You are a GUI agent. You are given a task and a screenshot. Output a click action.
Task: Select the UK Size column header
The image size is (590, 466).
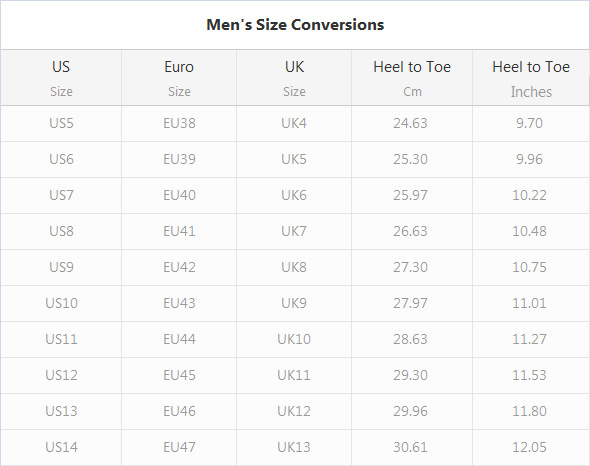(x=294, y=78)
